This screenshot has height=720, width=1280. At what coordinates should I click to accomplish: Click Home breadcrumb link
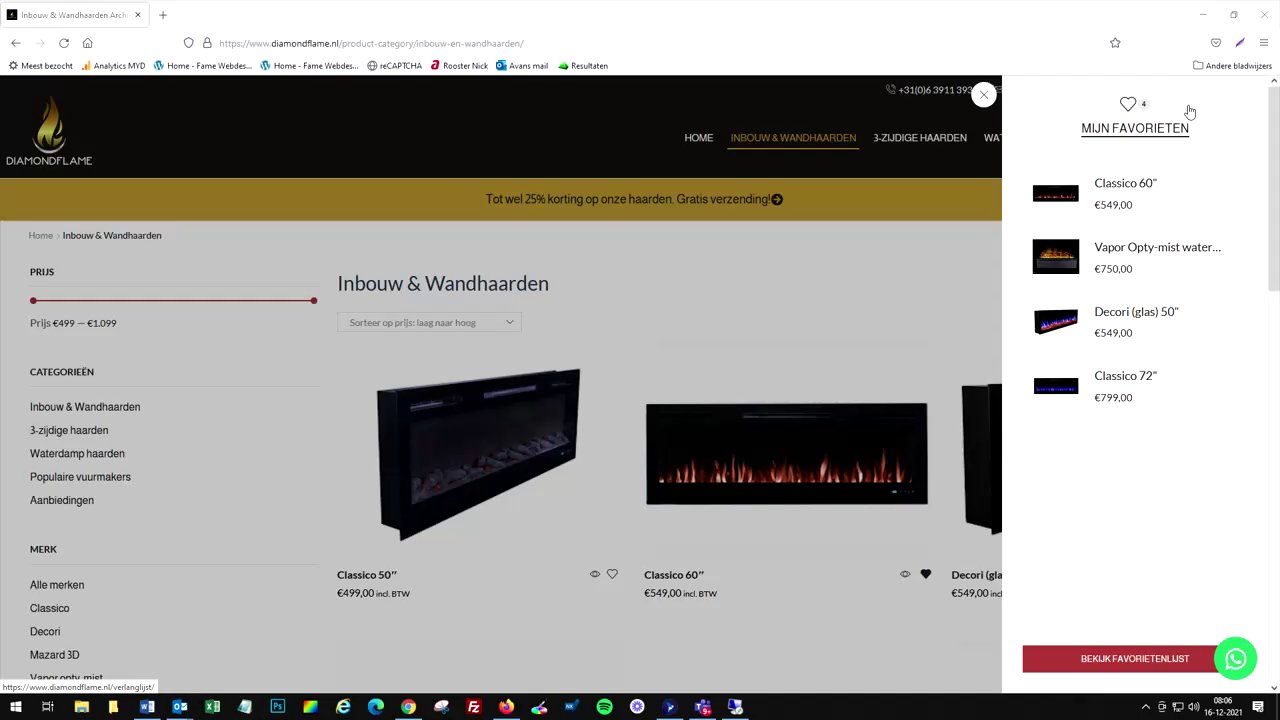(x=41, y=236)
